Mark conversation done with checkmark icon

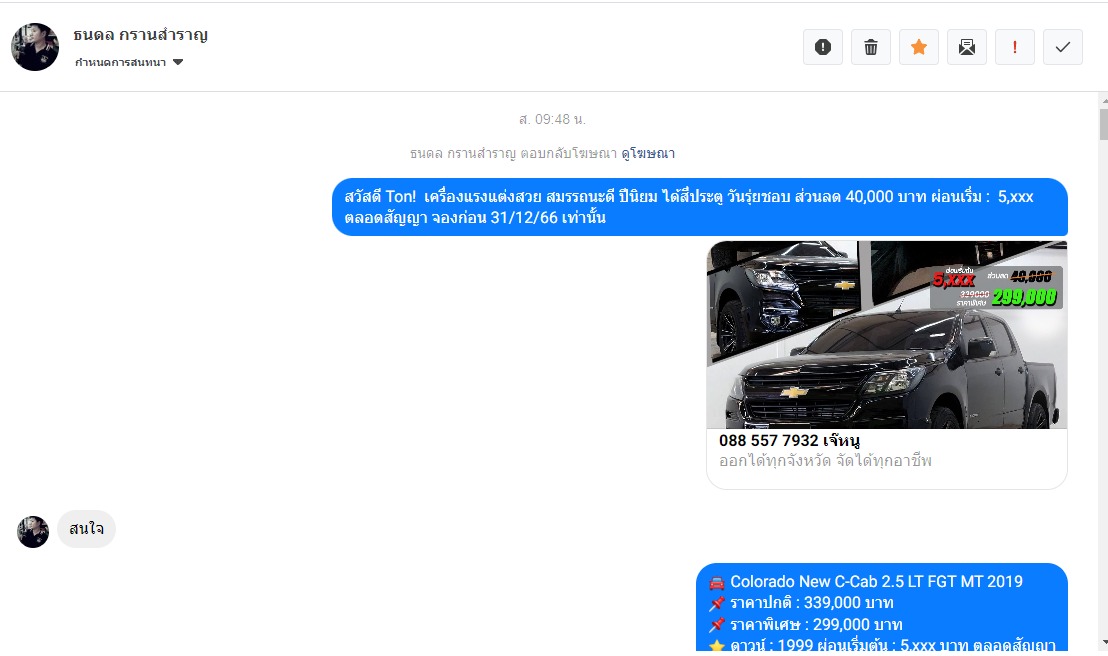pos(1063,47)
